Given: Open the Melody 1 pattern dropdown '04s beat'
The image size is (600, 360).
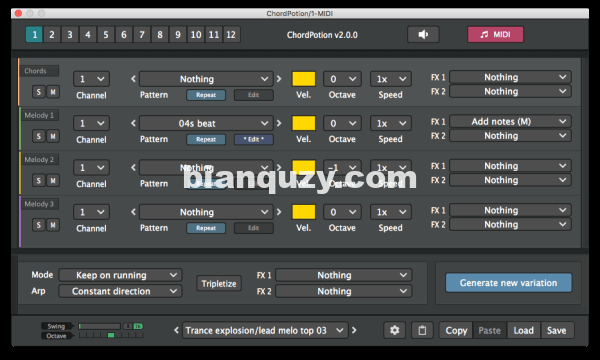Looking at the screenshot, I should coord(206,123).
